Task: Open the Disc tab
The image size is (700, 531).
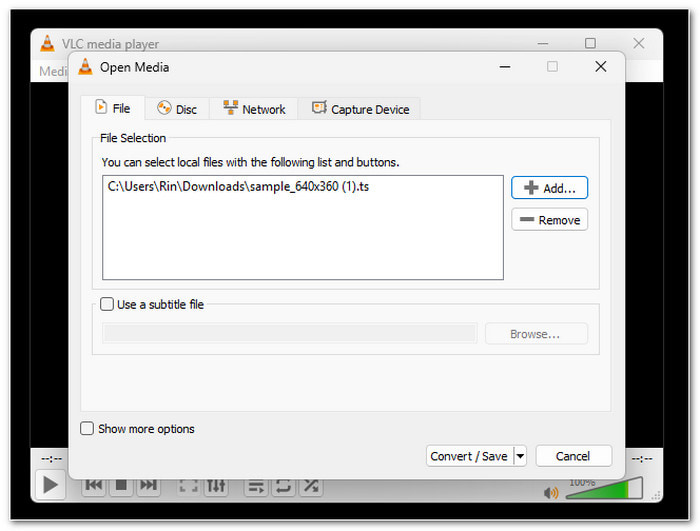Action: [x=177, y=109]
